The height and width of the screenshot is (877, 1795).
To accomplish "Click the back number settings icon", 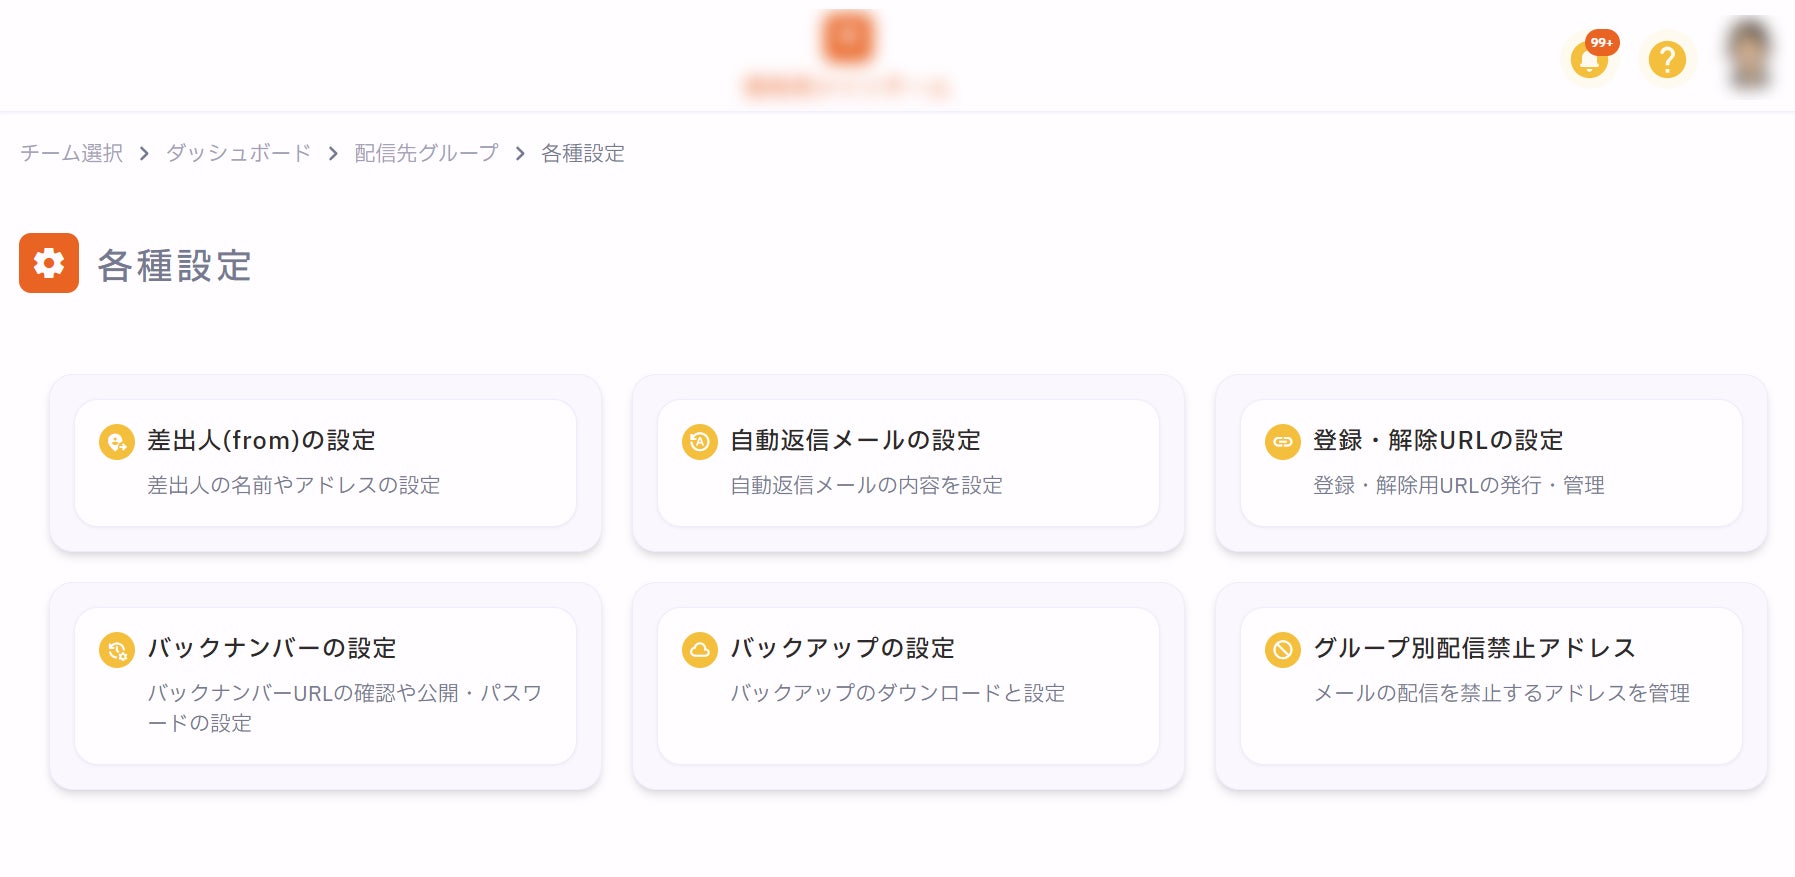I will click(117, 650).
